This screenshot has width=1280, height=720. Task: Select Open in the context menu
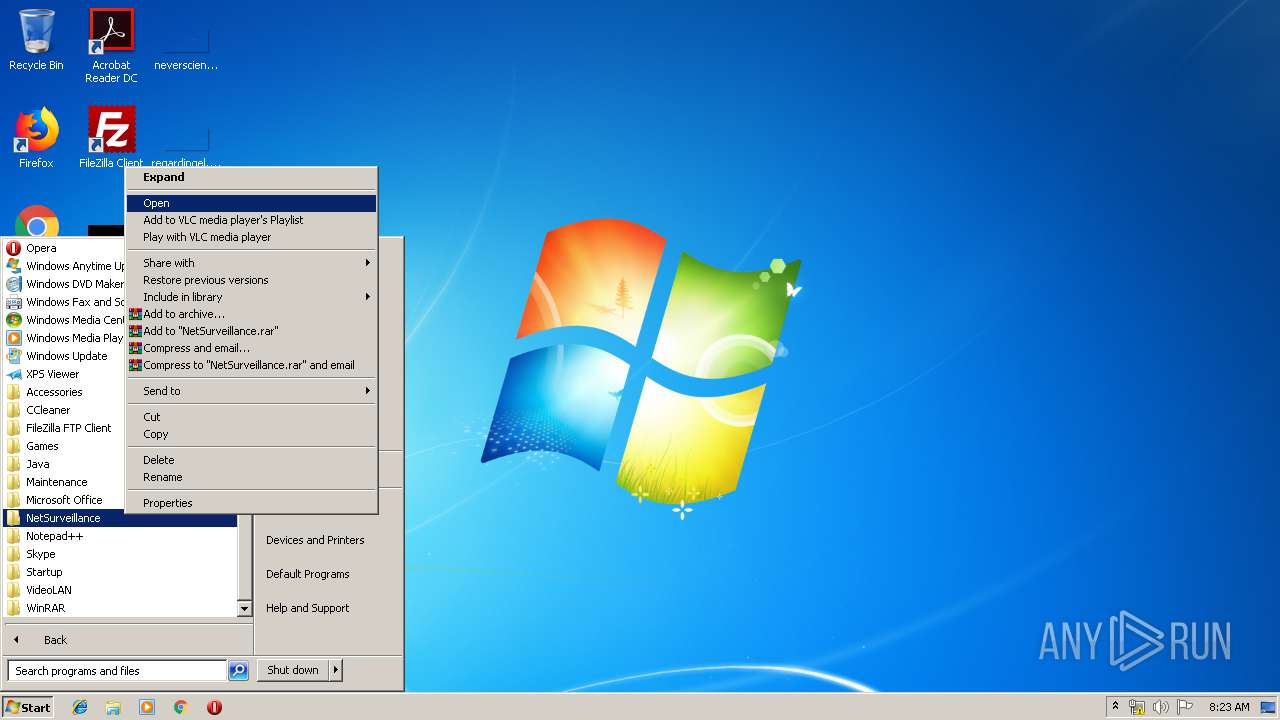251,203
